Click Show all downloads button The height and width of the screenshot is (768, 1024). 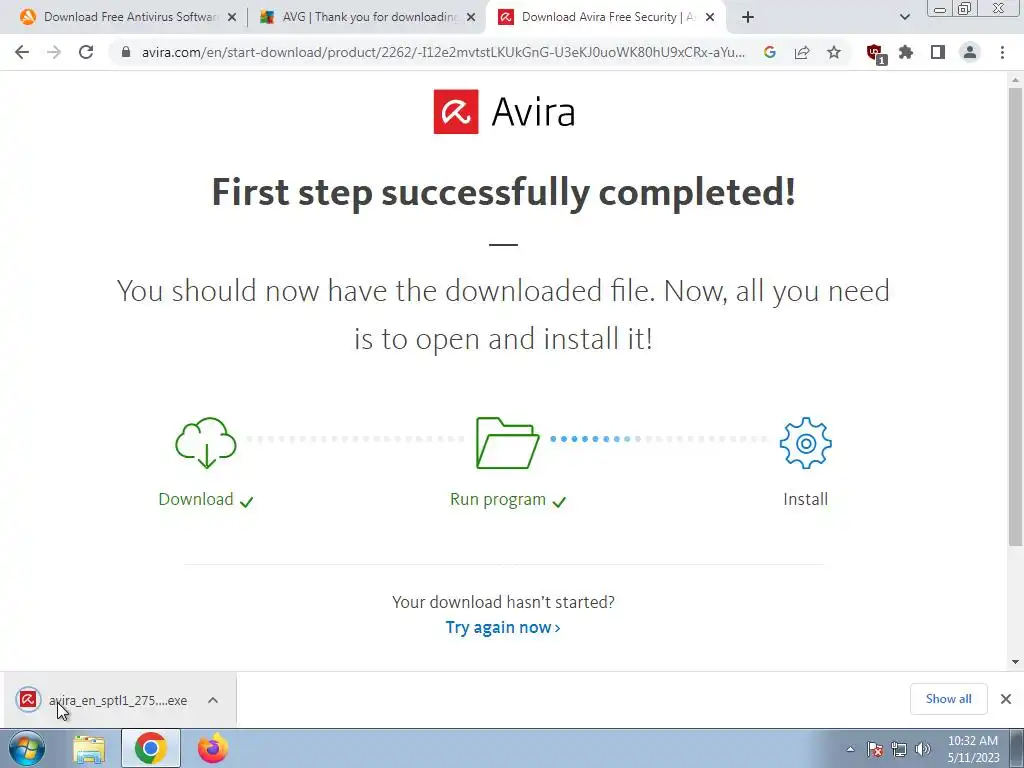(x=948, y=699)
